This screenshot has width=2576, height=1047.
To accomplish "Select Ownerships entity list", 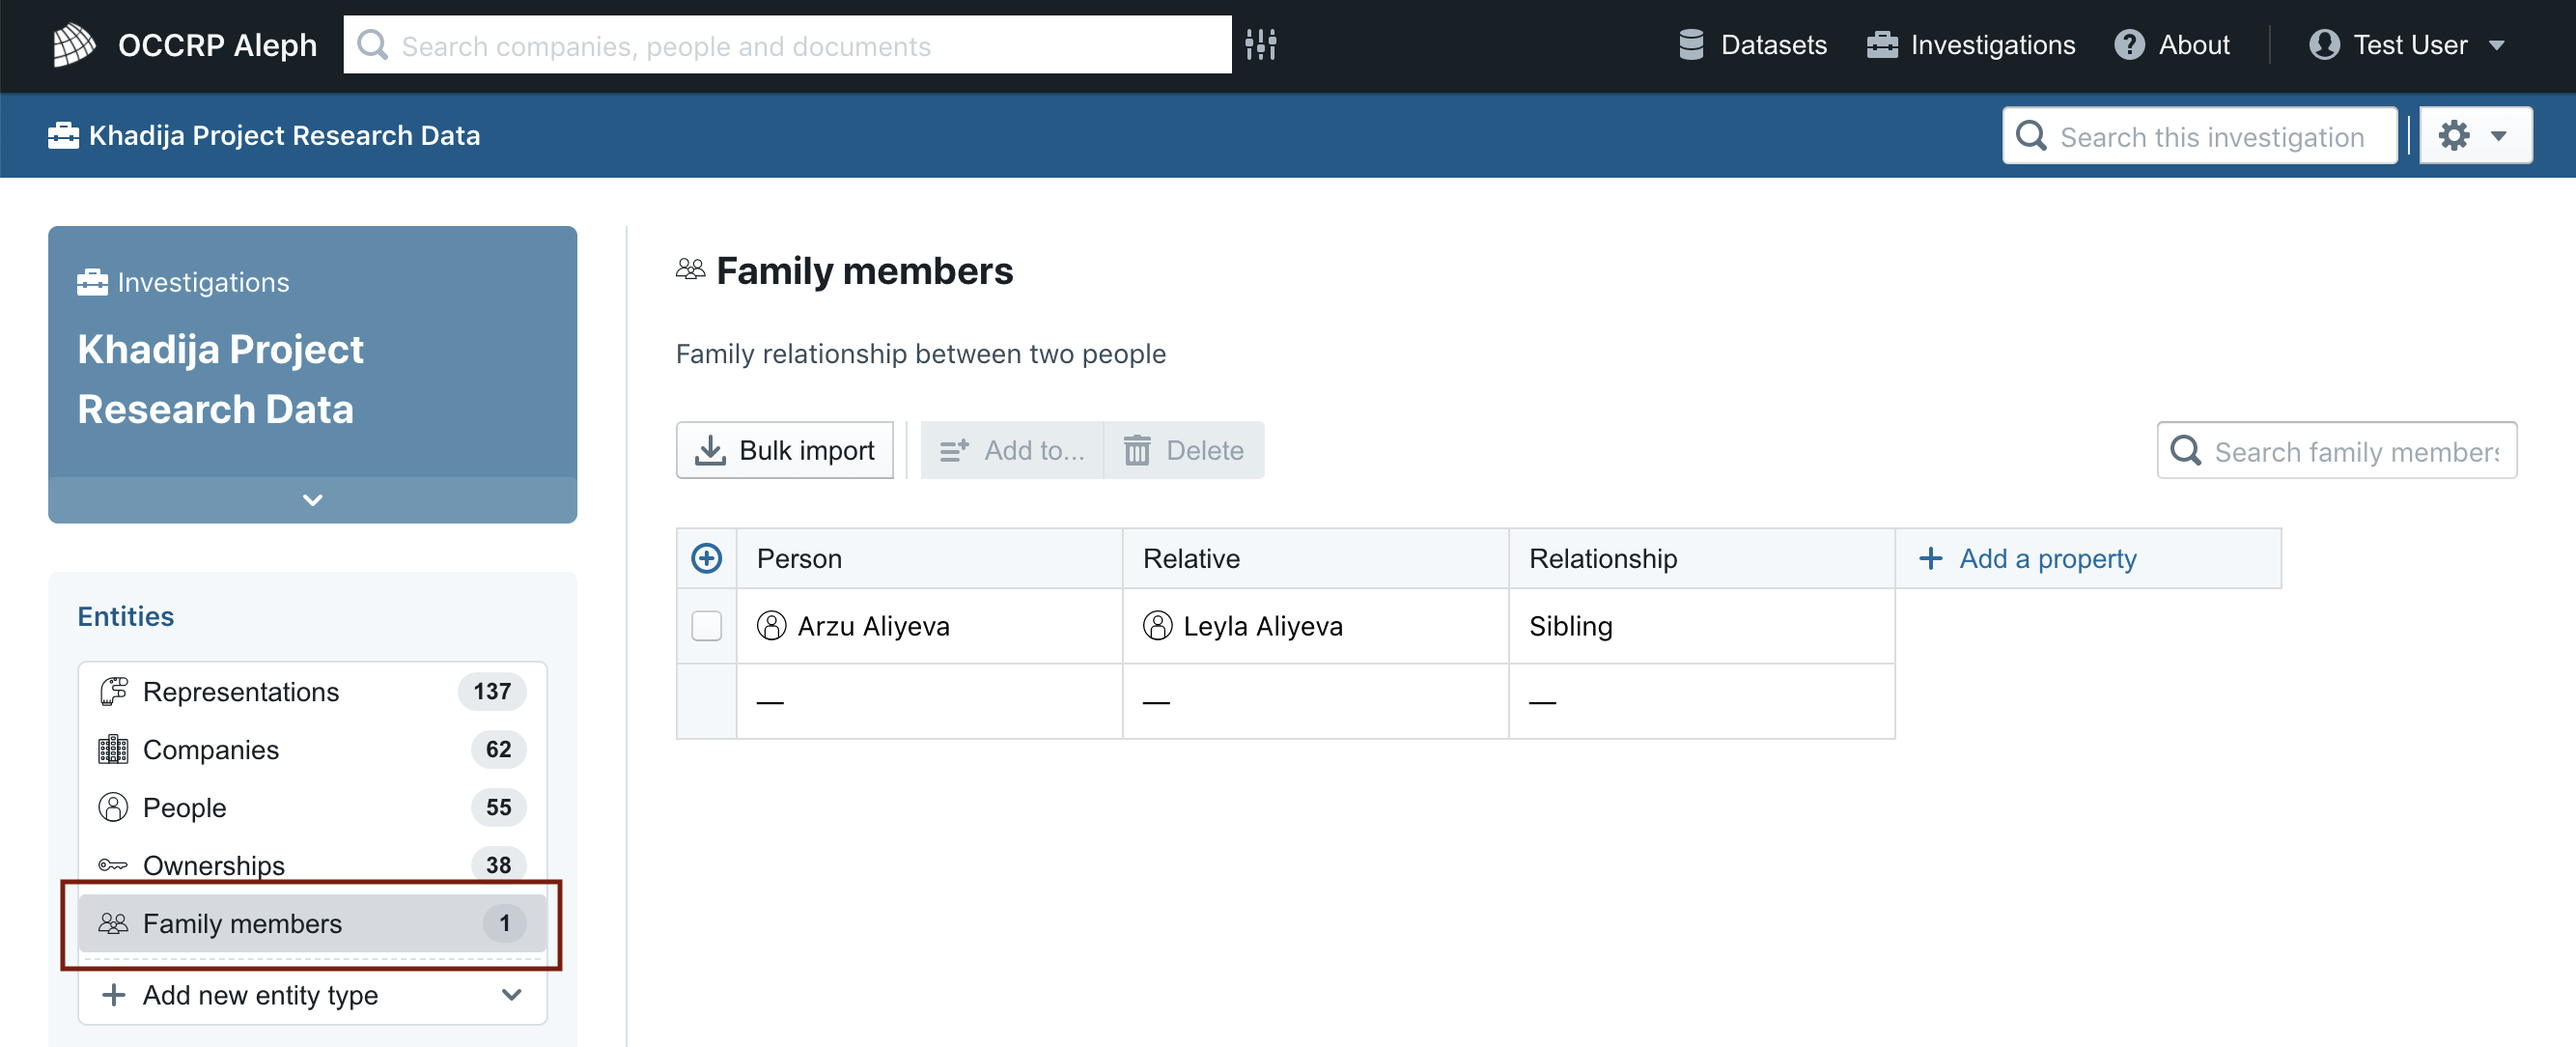I will click(312, 865).
